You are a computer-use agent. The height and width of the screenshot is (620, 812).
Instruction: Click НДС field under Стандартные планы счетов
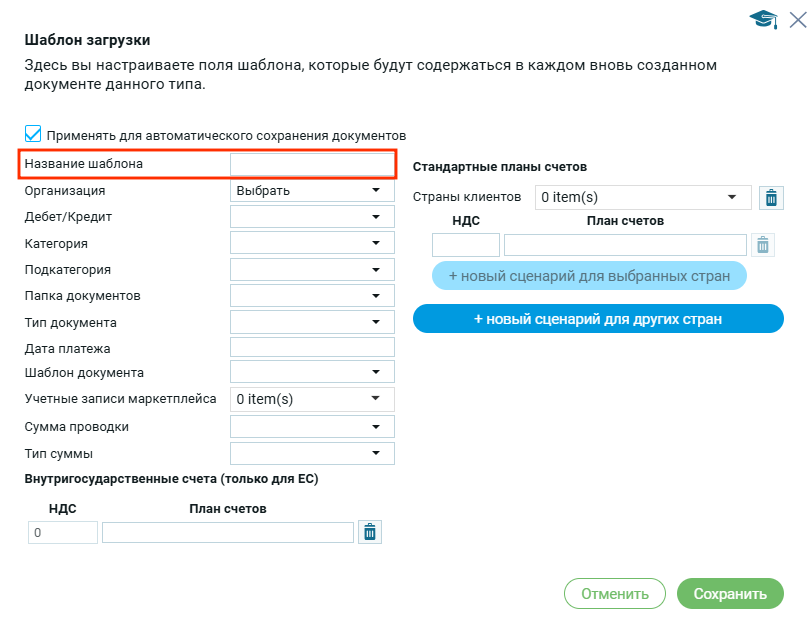tap(465, 245)
